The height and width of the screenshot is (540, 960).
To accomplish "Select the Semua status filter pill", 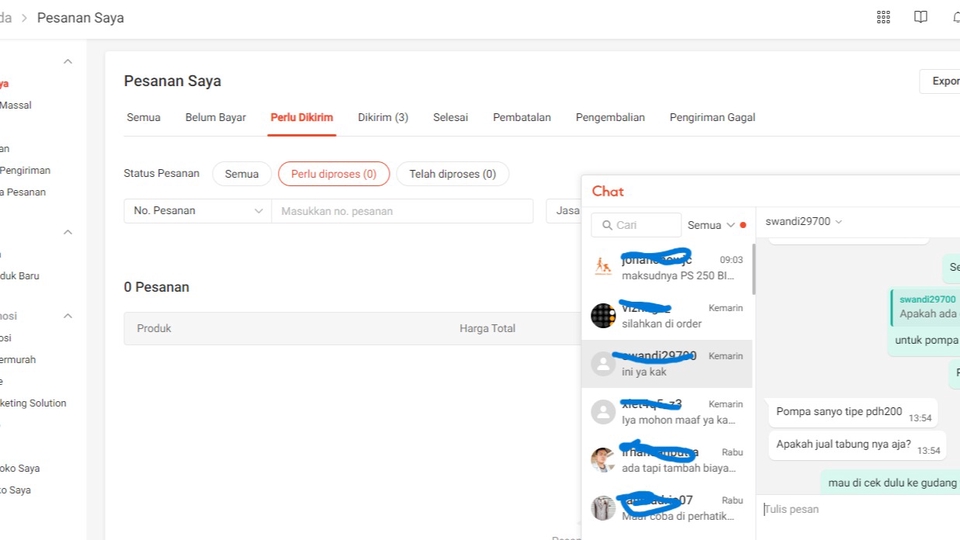I will [241, 174].
